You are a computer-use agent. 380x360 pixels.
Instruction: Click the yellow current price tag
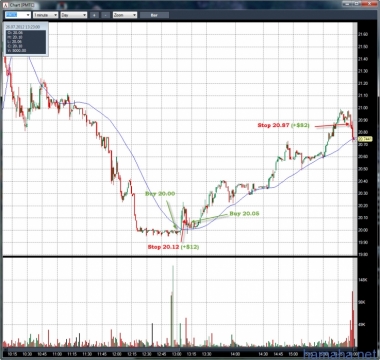coord(365,139)
